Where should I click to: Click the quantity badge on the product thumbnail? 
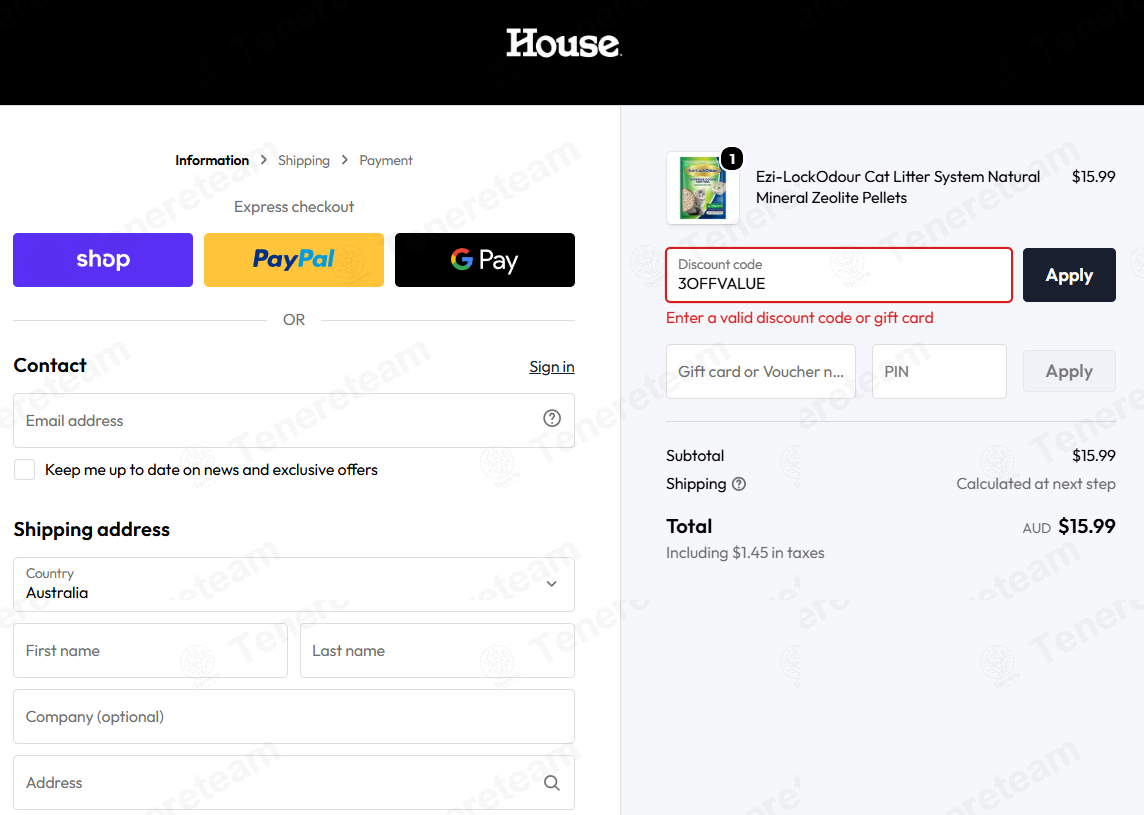[x=731, y=158]
